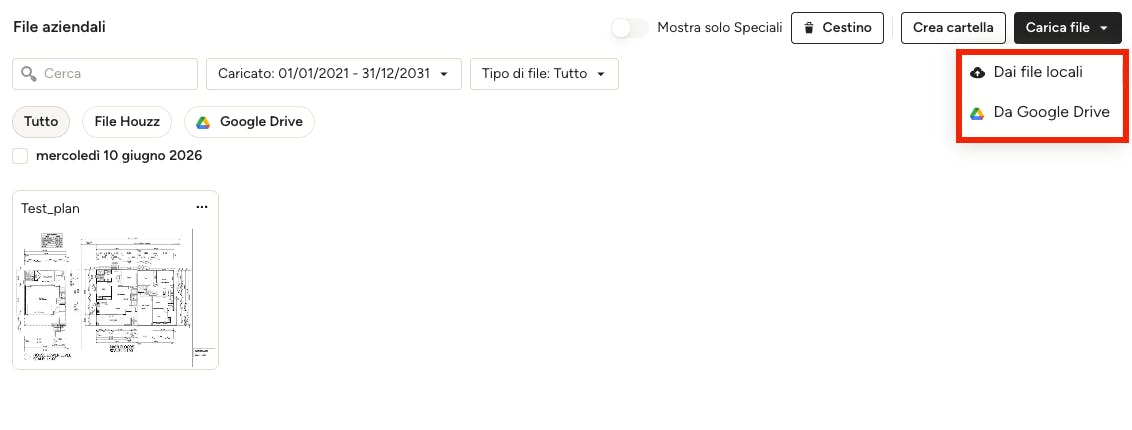
Task: Click the magnifying glass search icon
Action: tap(29, 74)
